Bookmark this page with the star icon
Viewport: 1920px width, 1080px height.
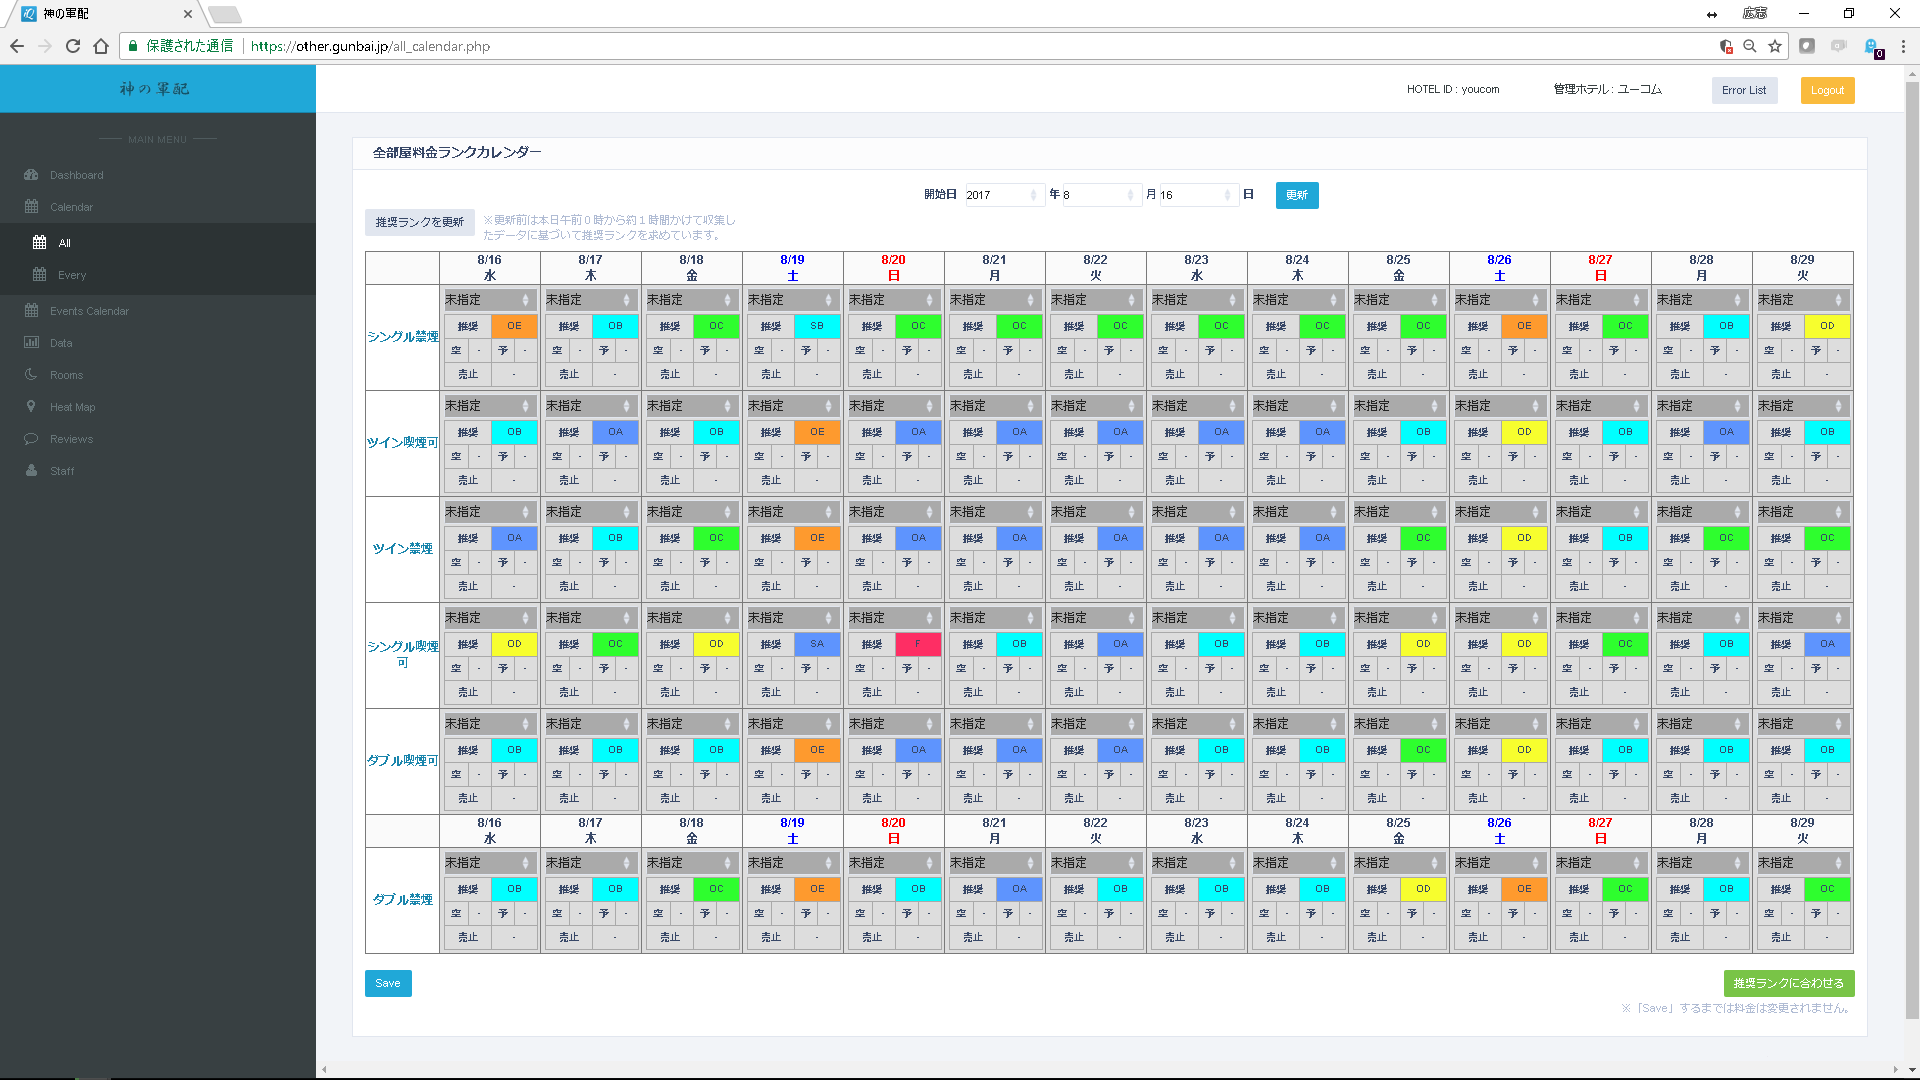coord(1775,46)
